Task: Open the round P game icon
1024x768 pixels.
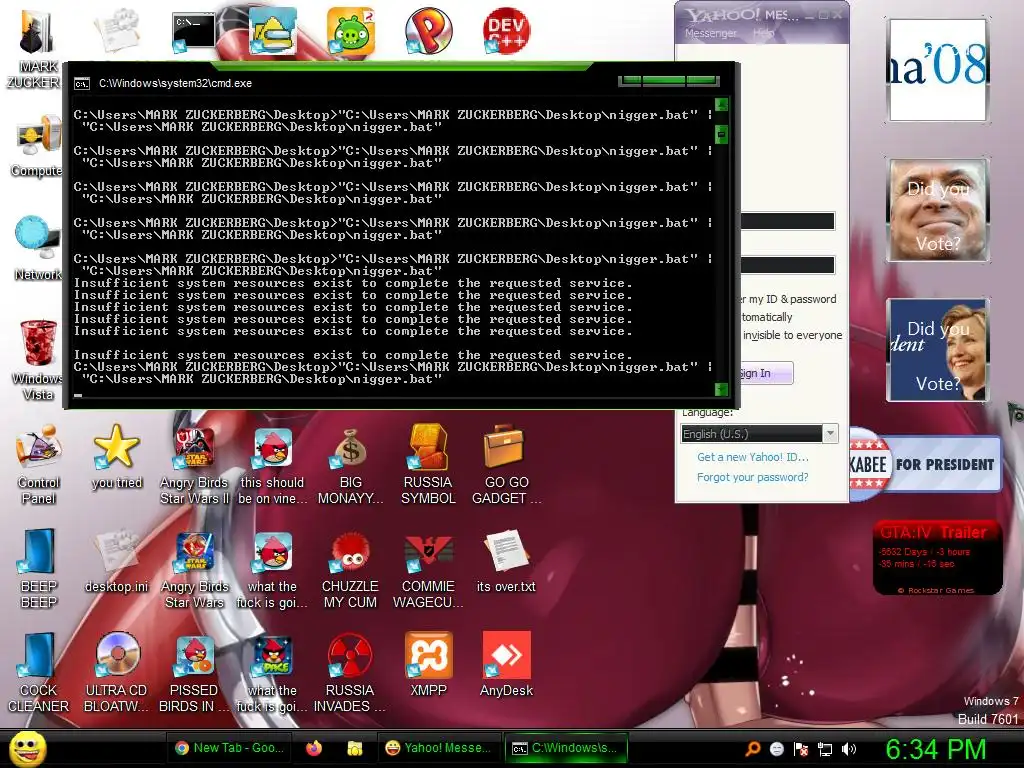Action: [x=428, y=31]
